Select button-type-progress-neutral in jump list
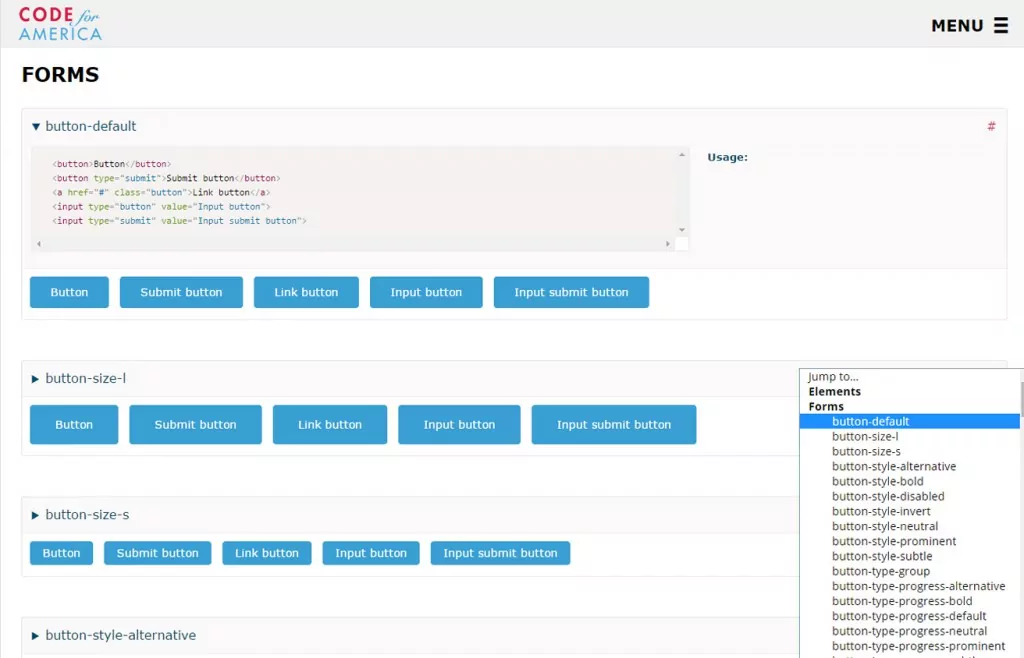 (x=909, y=632)
